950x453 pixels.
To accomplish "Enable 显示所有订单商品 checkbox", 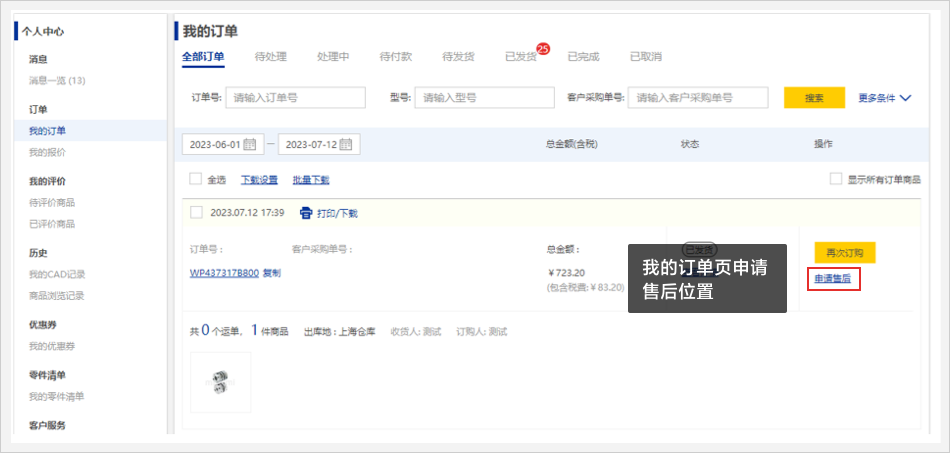I will tap(836, 179).
